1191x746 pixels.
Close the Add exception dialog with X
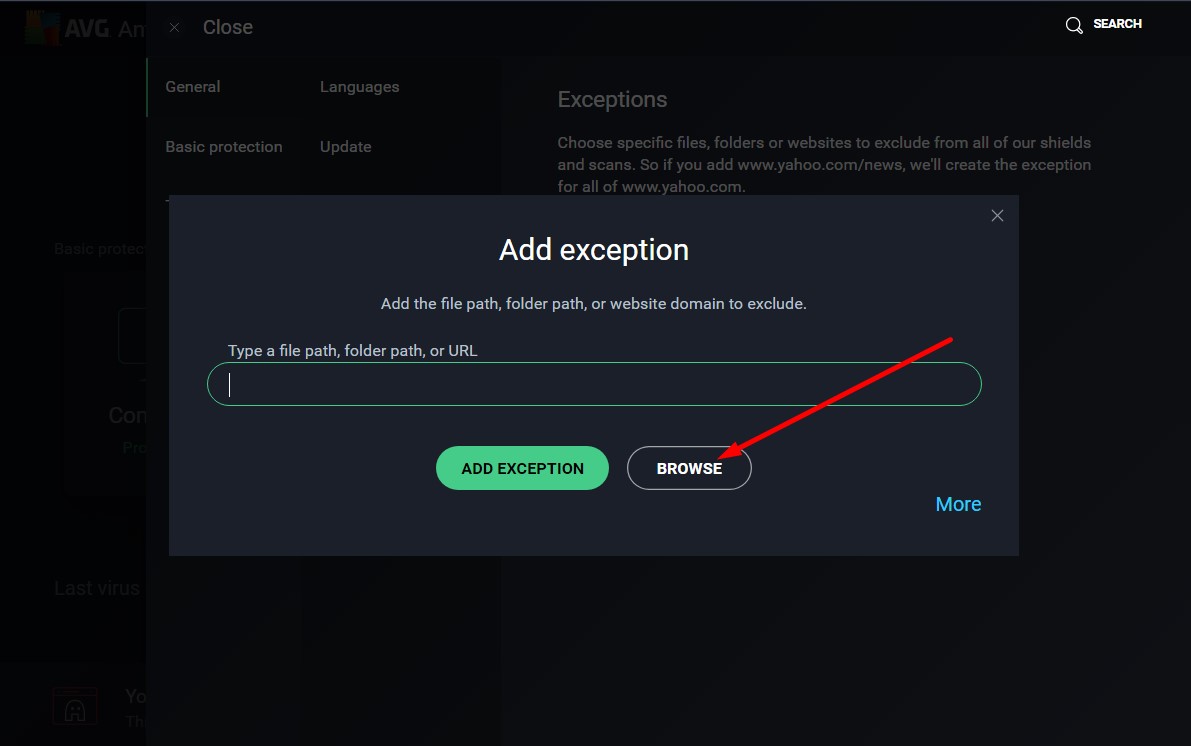click(x=997, y=216)
